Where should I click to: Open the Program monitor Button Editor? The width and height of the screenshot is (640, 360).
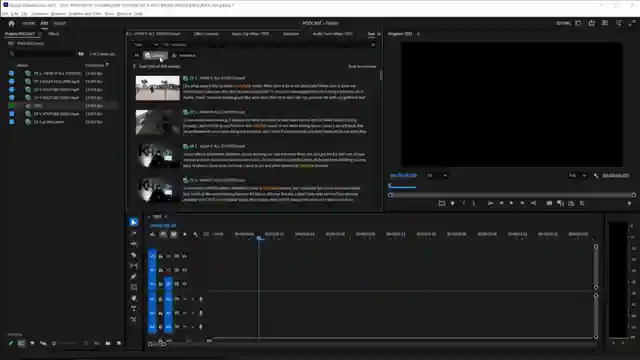(629, 203)
